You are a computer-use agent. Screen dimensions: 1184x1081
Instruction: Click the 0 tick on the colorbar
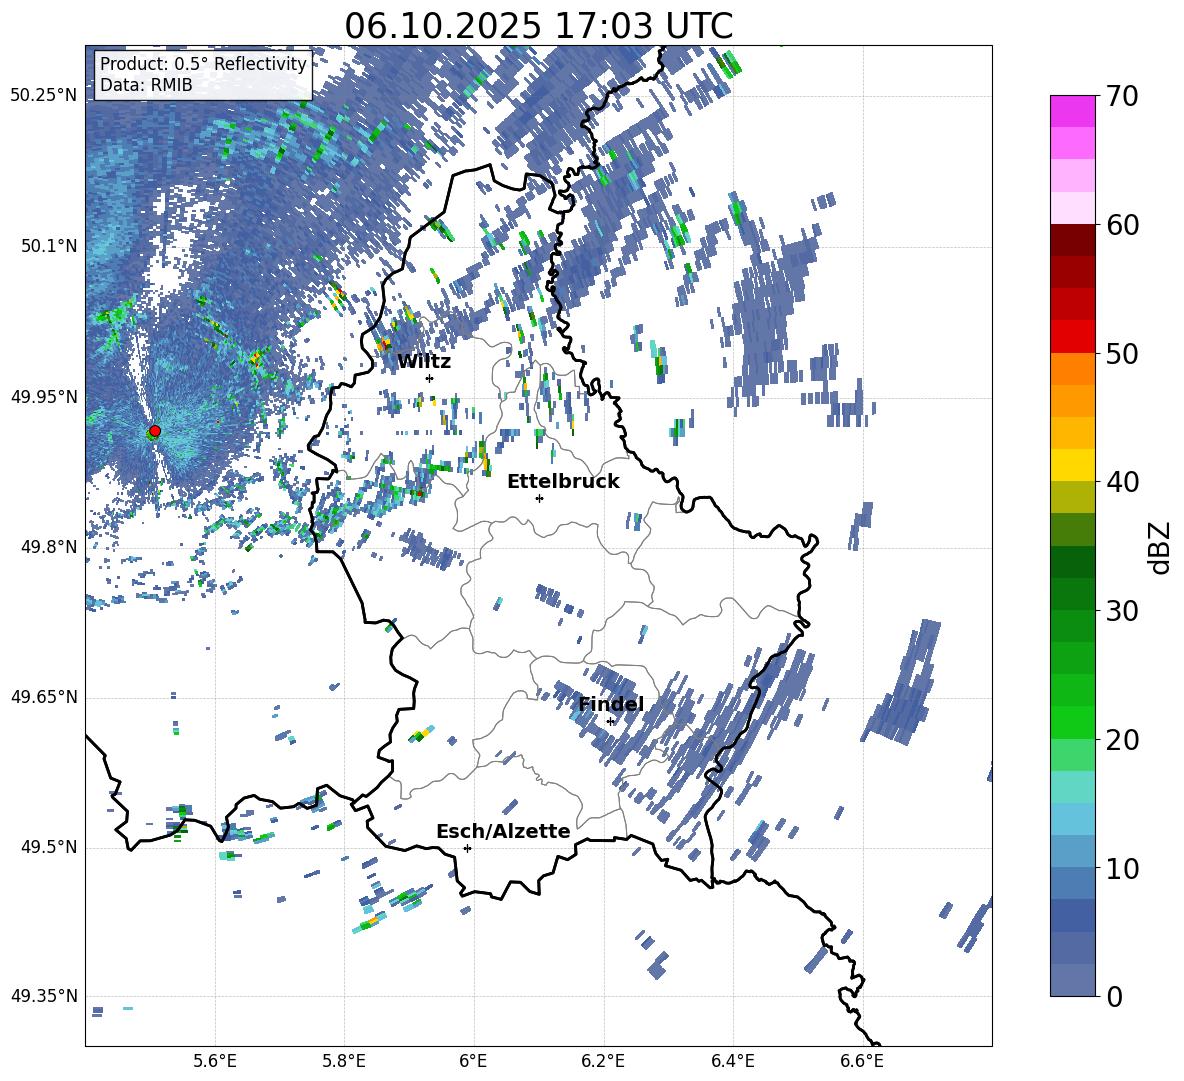coord(1114,997)
